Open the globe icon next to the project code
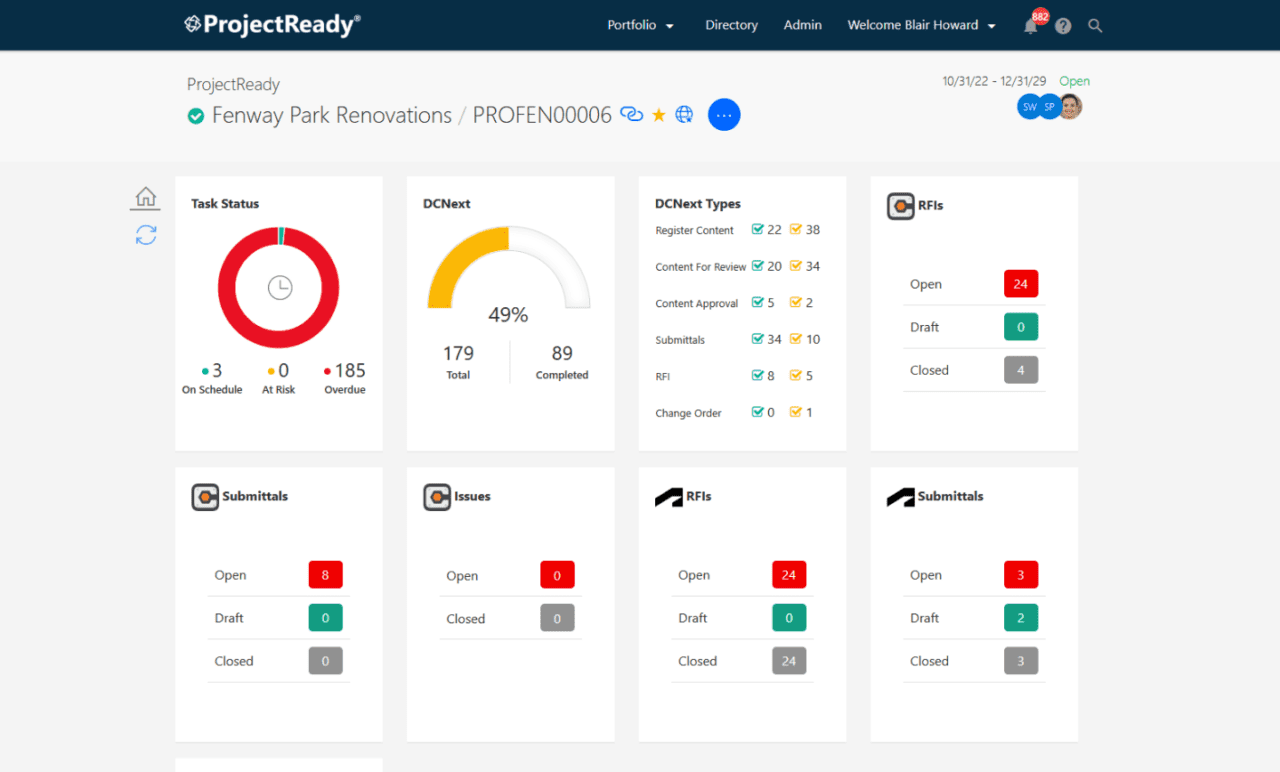1280x772 pixels. (x=684, y=114)
